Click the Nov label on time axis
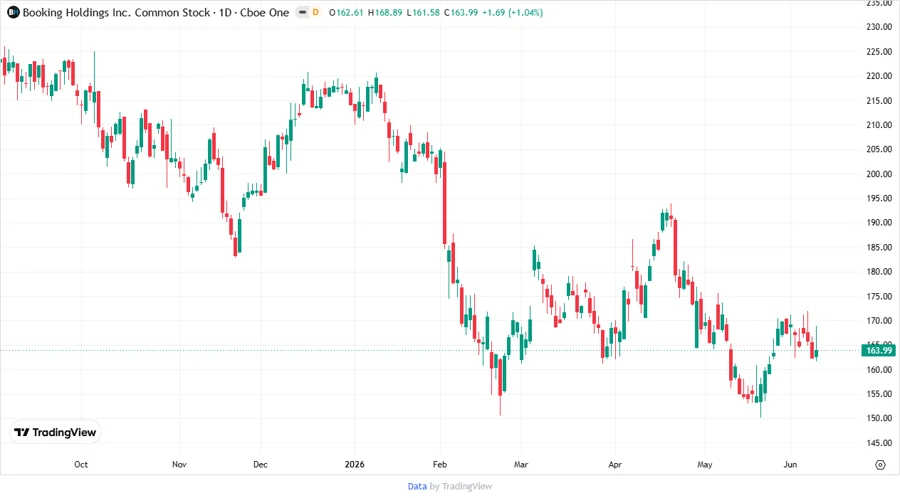The height and width of the screenshot is (498, 900). pos(179,465)
